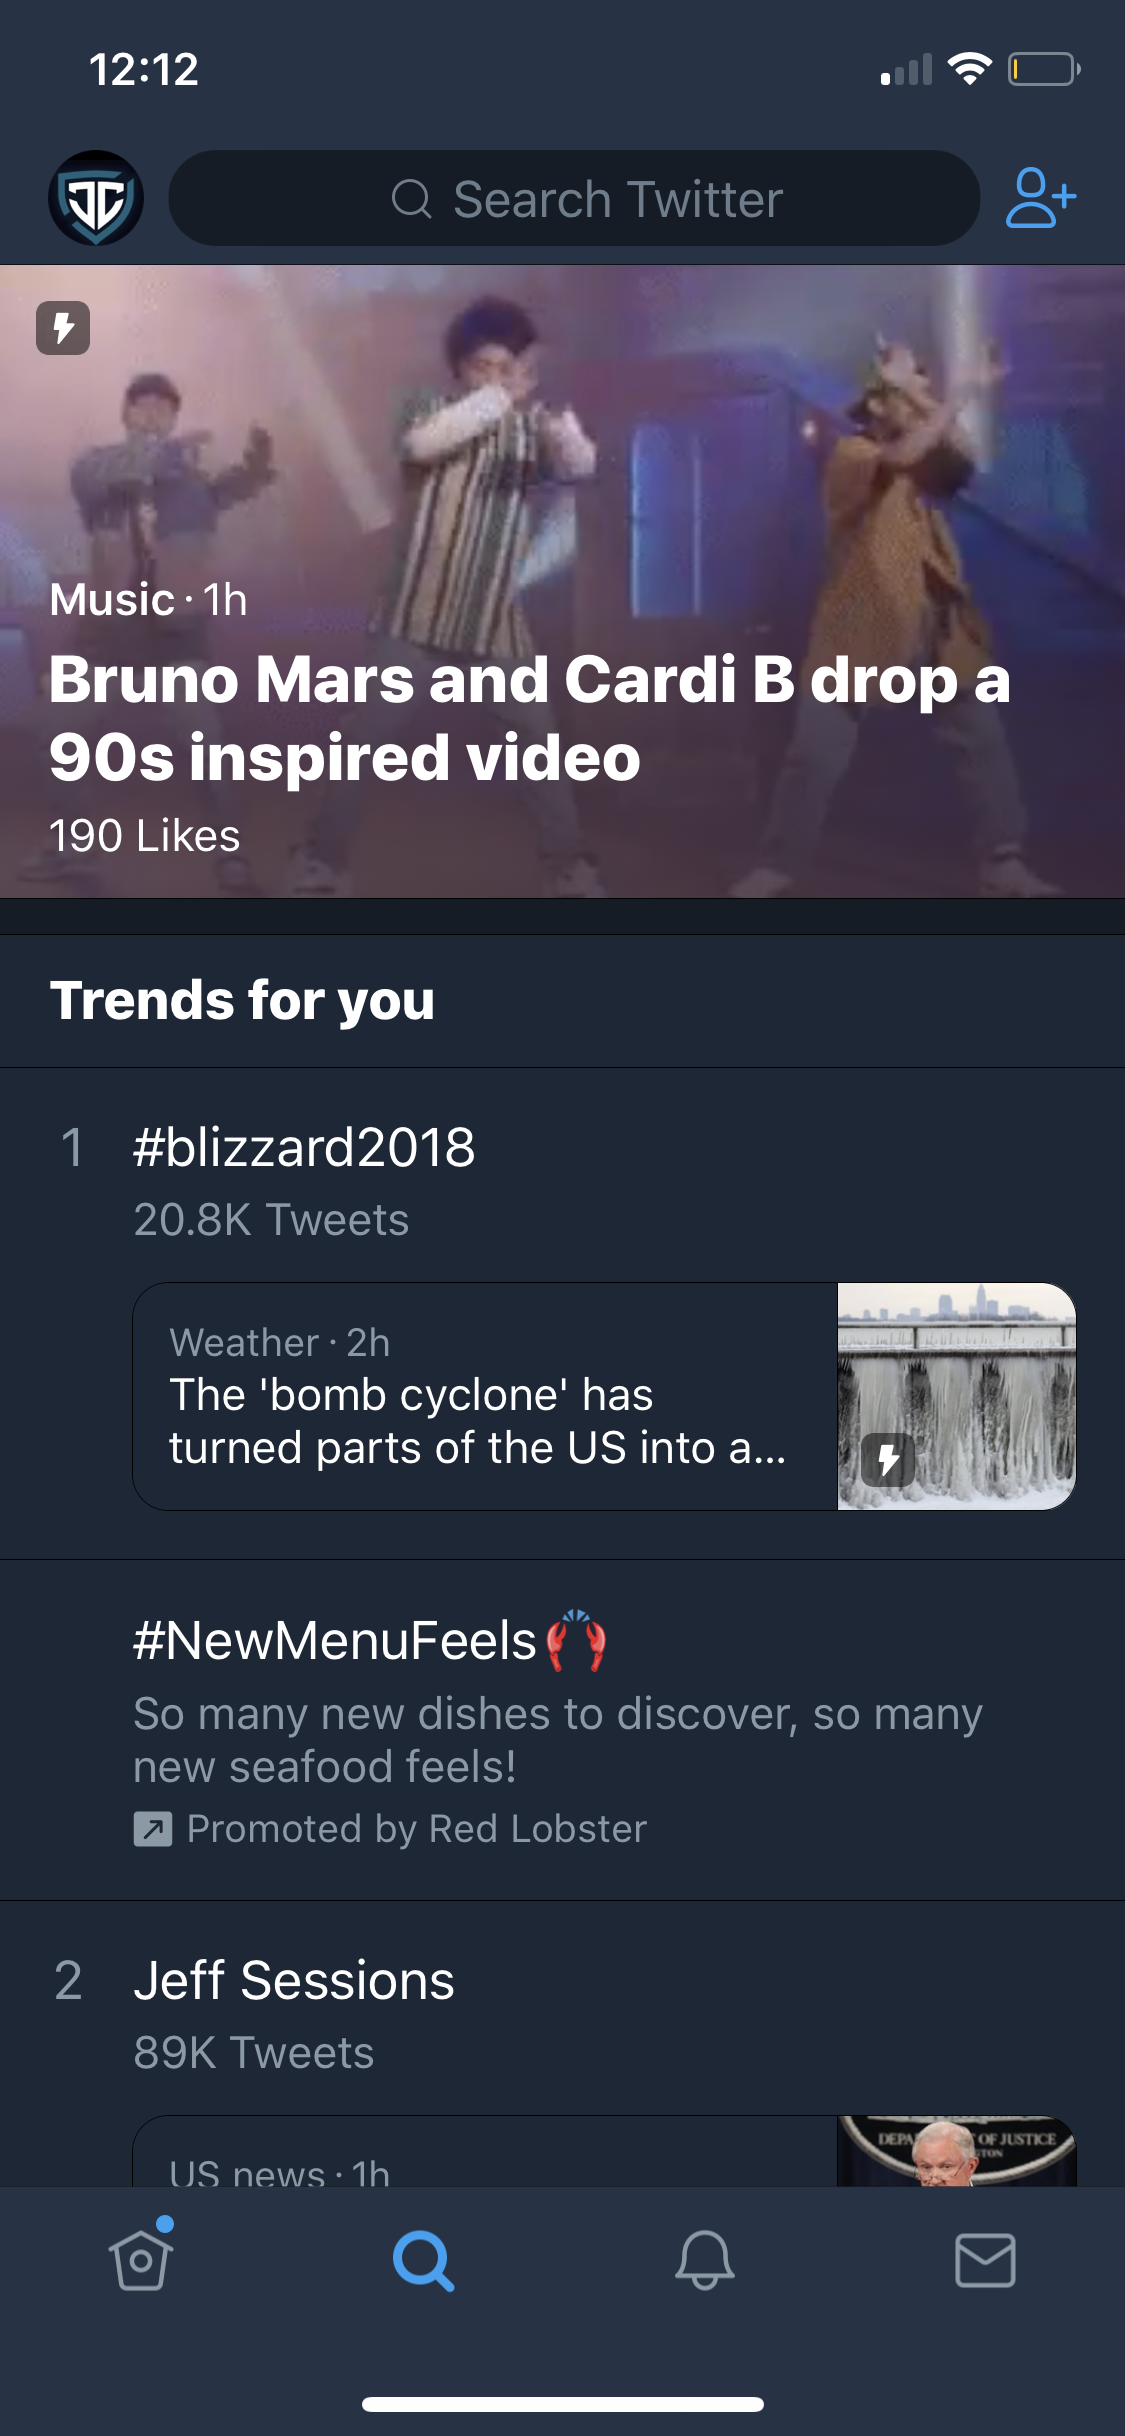
Task: Tap the add contacts person icon
Action: 1040,198
